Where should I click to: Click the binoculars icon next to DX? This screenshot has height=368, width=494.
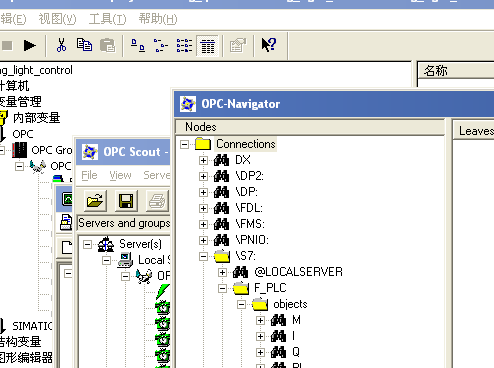tap(221, 160)
